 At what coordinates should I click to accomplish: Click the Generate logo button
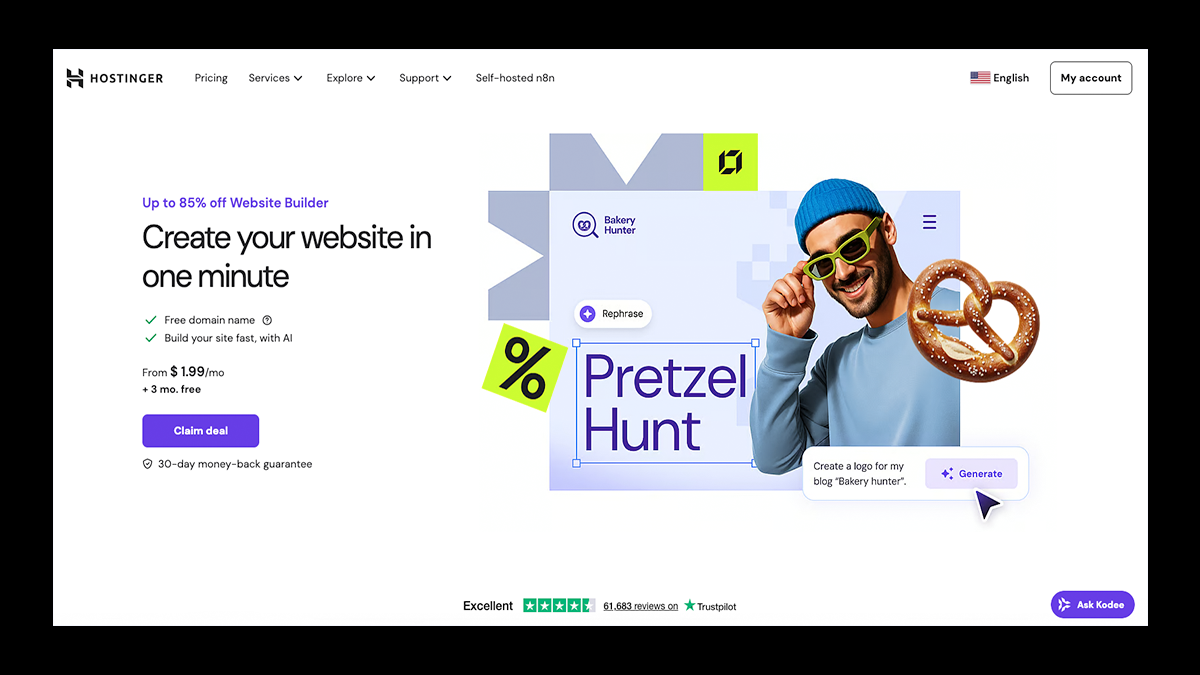coord(971,474)
